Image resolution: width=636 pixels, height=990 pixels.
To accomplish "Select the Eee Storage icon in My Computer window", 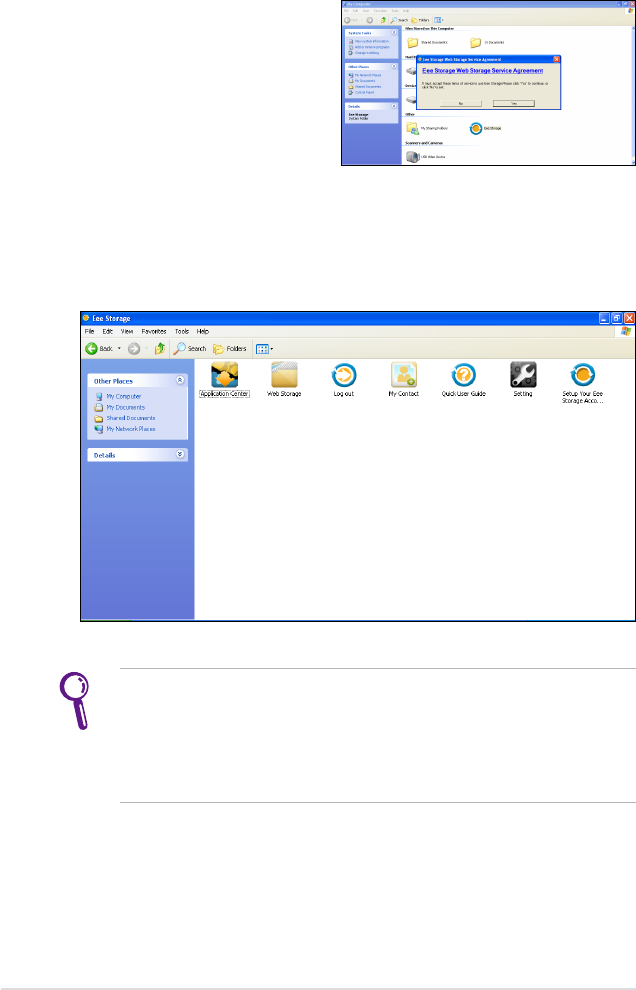I will click(x=476, y=128).
